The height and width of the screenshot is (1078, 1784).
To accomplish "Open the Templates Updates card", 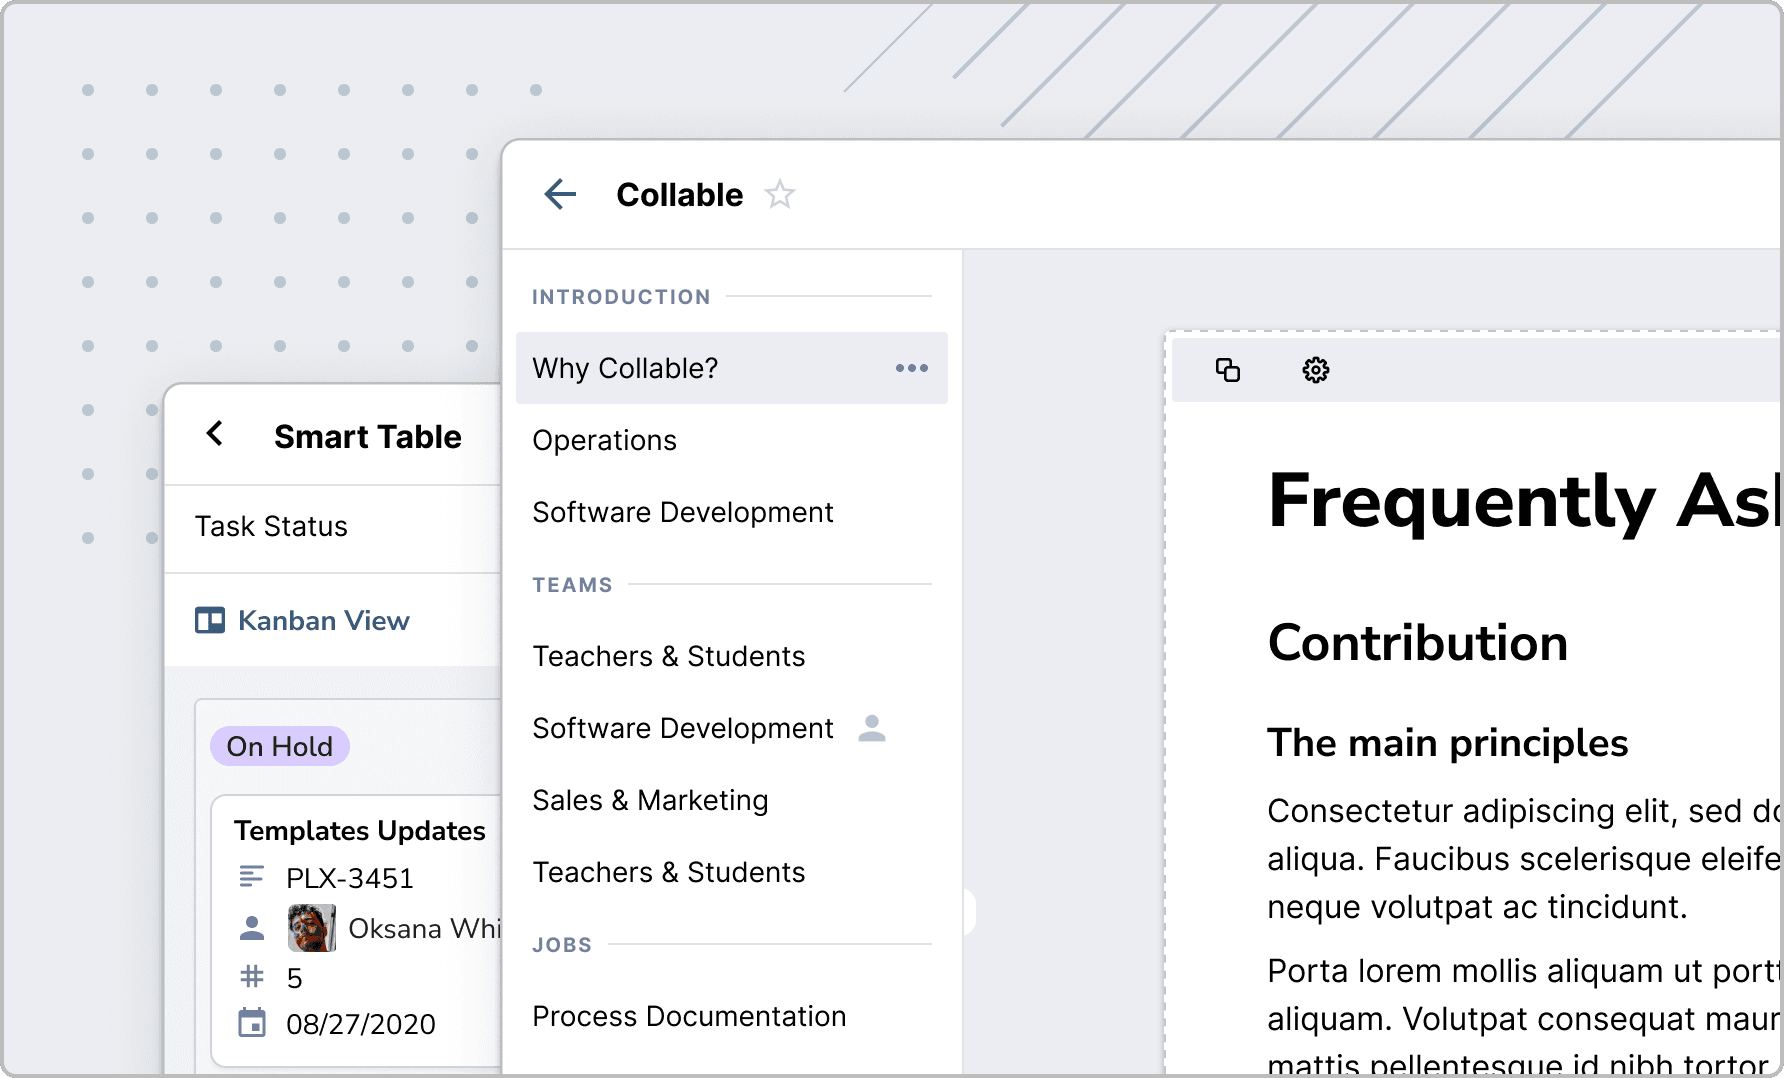I will click(360, 830).
